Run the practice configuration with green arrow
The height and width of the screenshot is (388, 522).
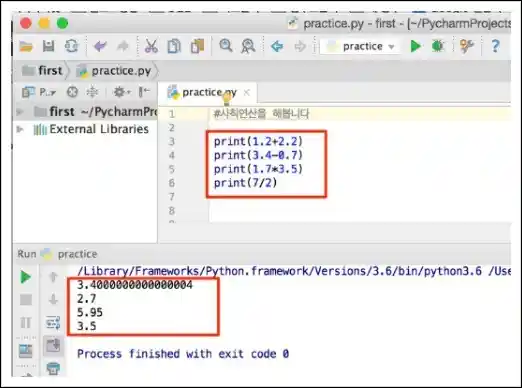pos(415,46)
